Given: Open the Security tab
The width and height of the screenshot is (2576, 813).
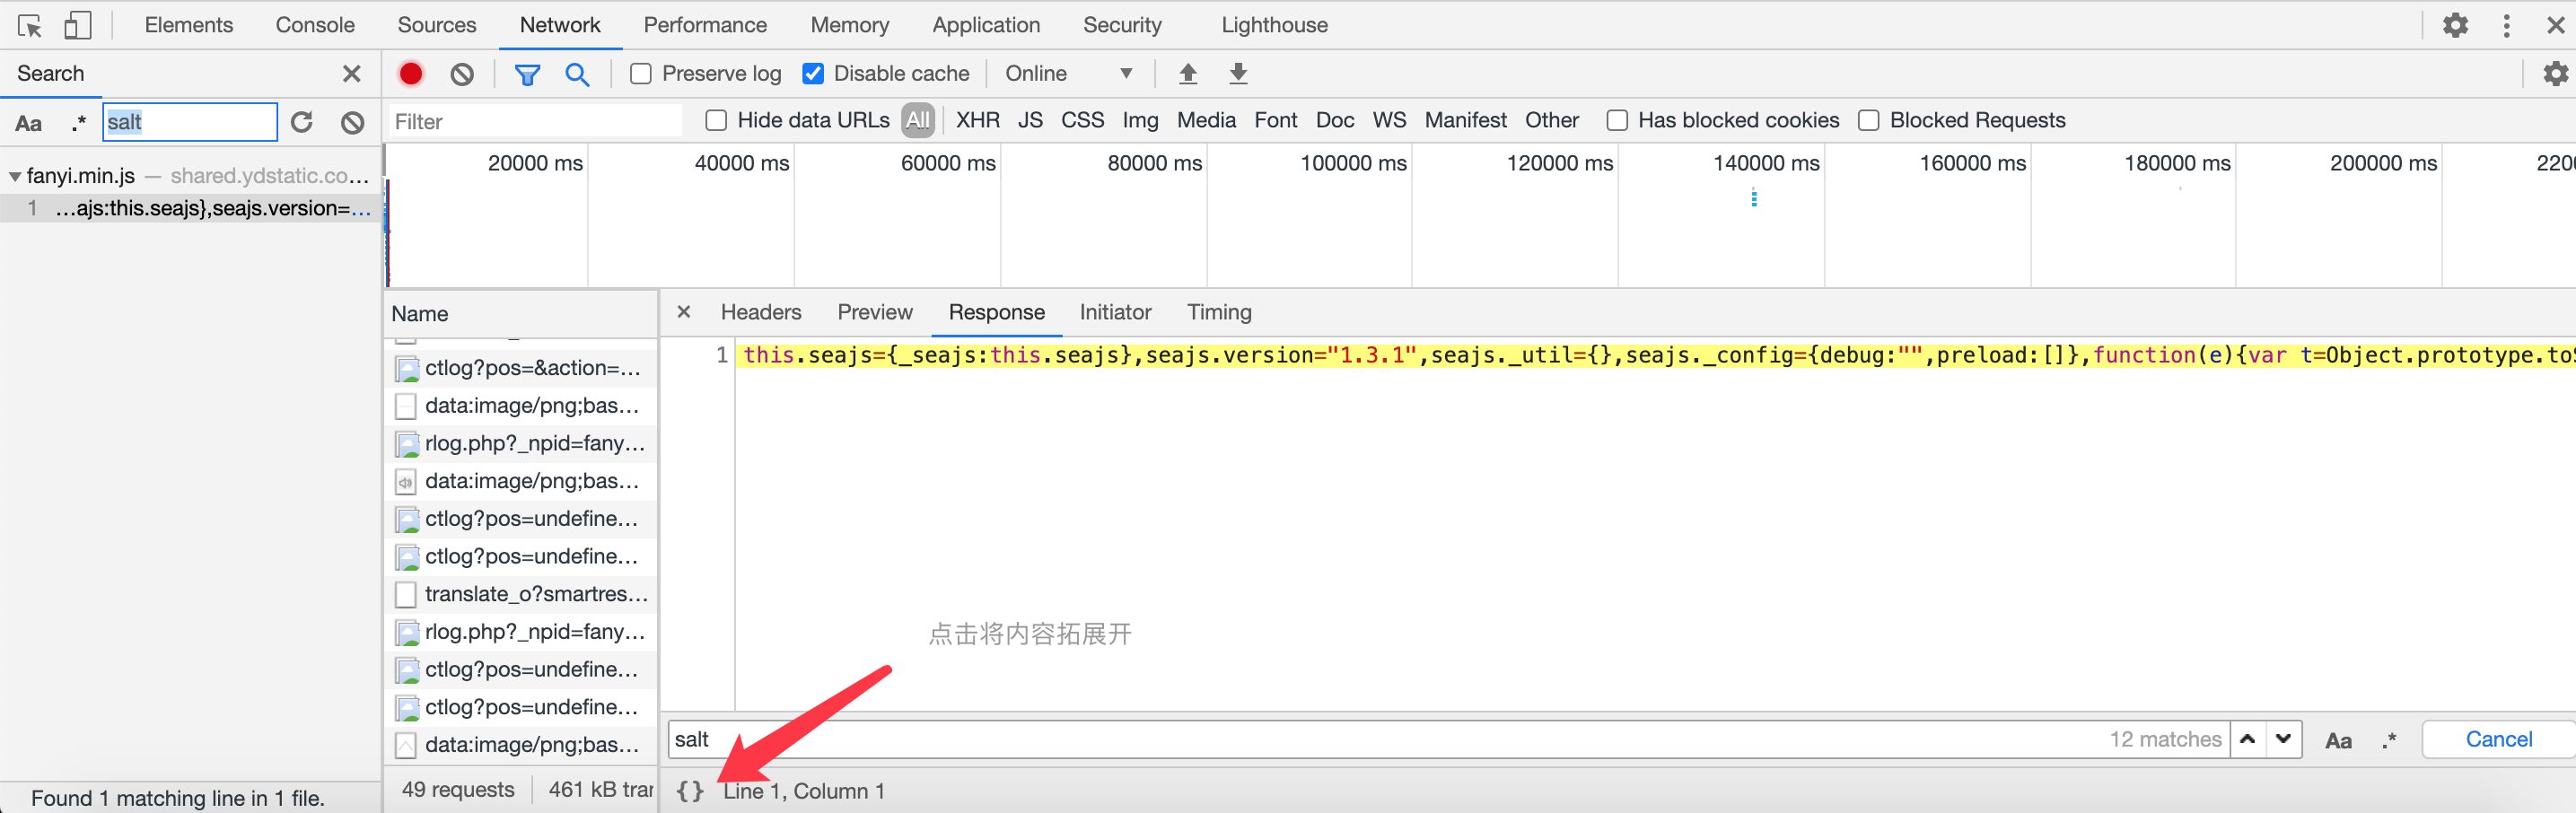Looking at the screenshot, I should click(1122, 25).
